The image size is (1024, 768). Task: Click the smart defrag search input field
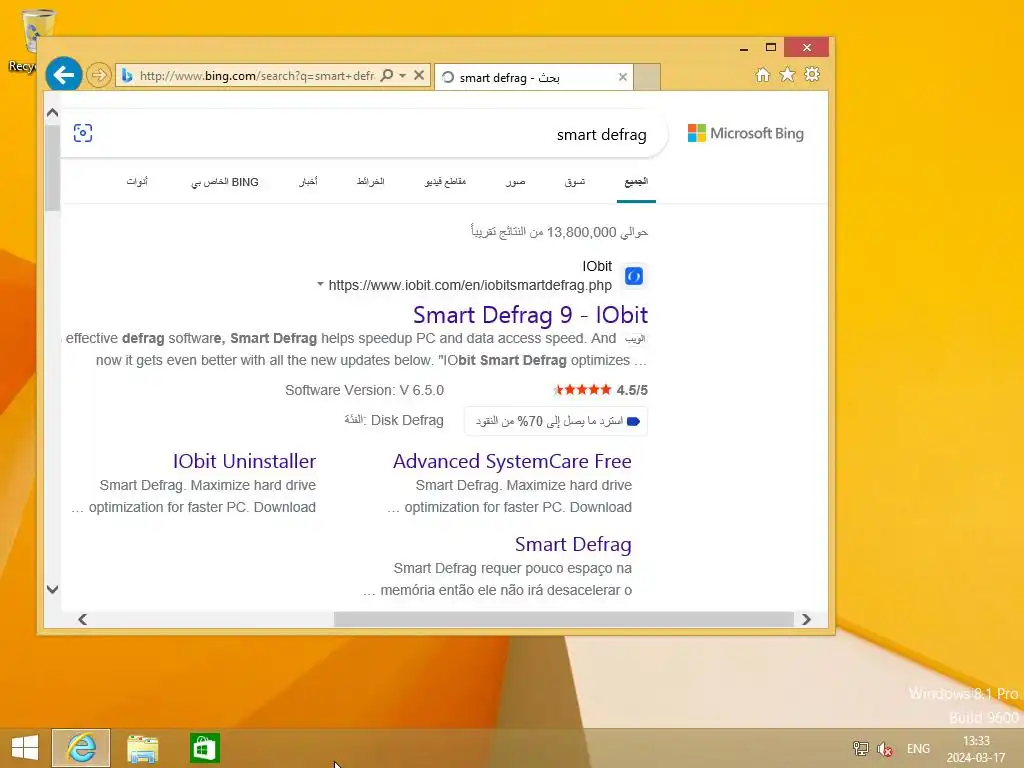(366, 134)
